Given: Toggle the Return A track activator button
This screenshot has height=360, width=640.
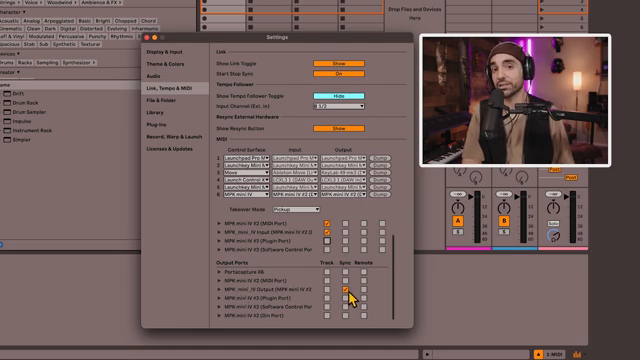Looking at the screenshot, I should pyautogui.click(x=458, y=221).
